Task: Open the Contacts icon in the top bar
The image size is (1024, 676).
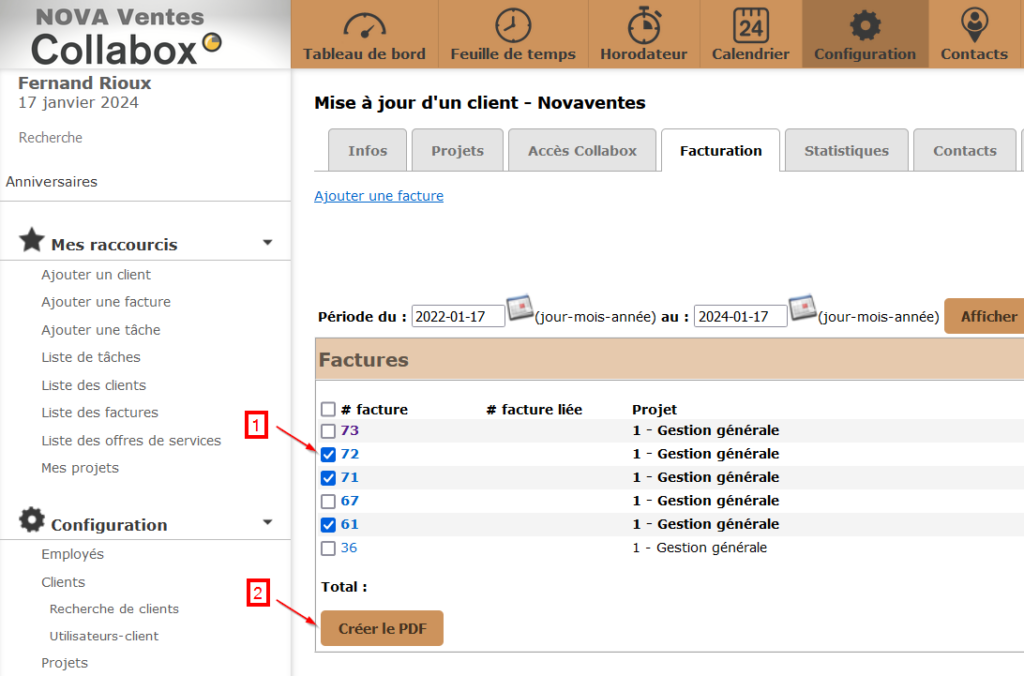Action: 973,26
